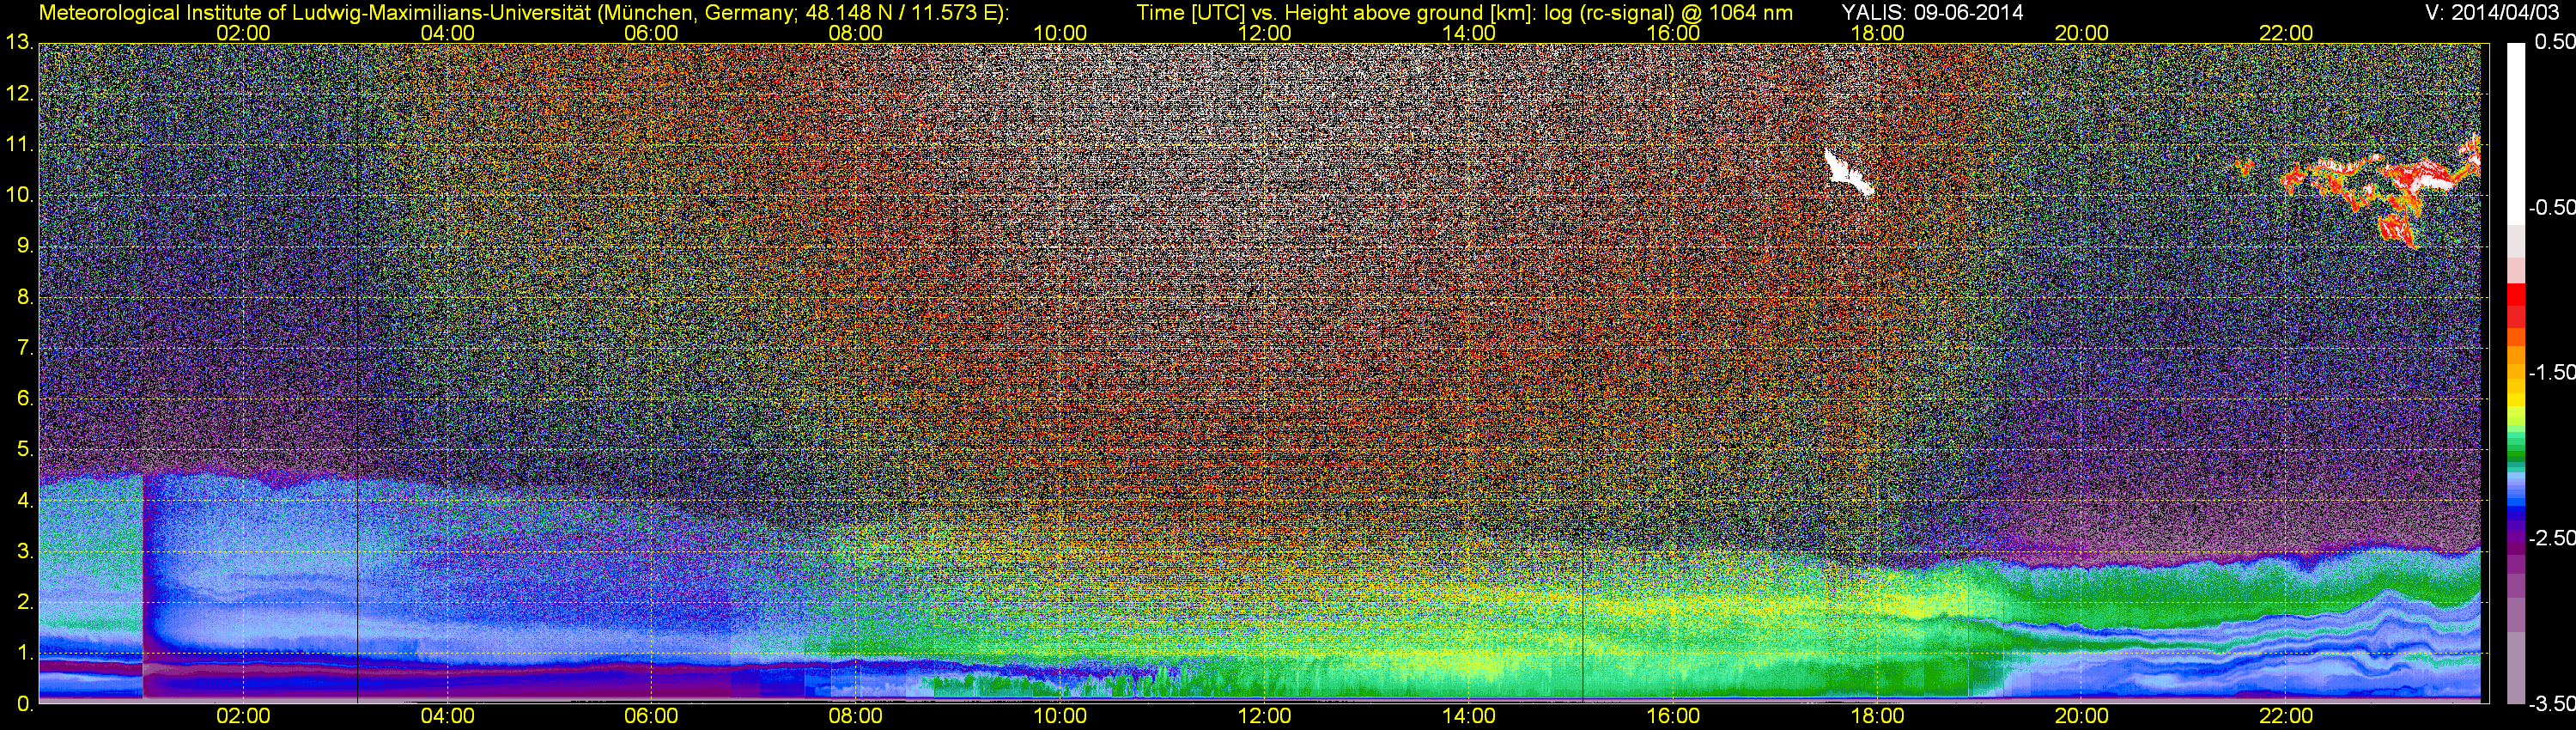The width and height of the screenshot is (2576, 730).
Task: Click the 12:00 label on the upper time axis
Action: coord(1264,33)
